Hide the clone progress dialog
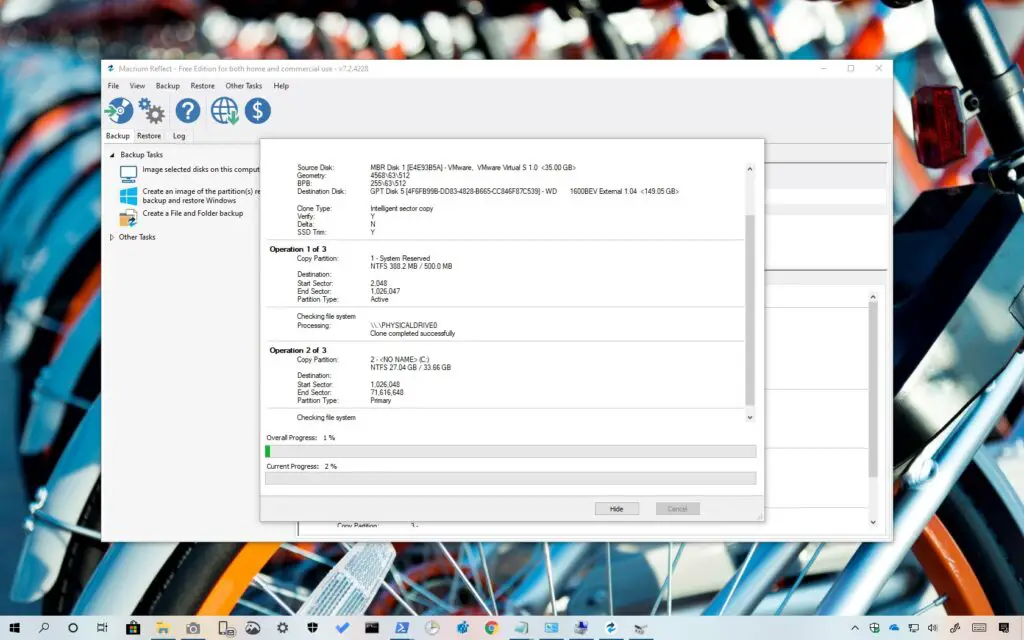 point(617,508)
